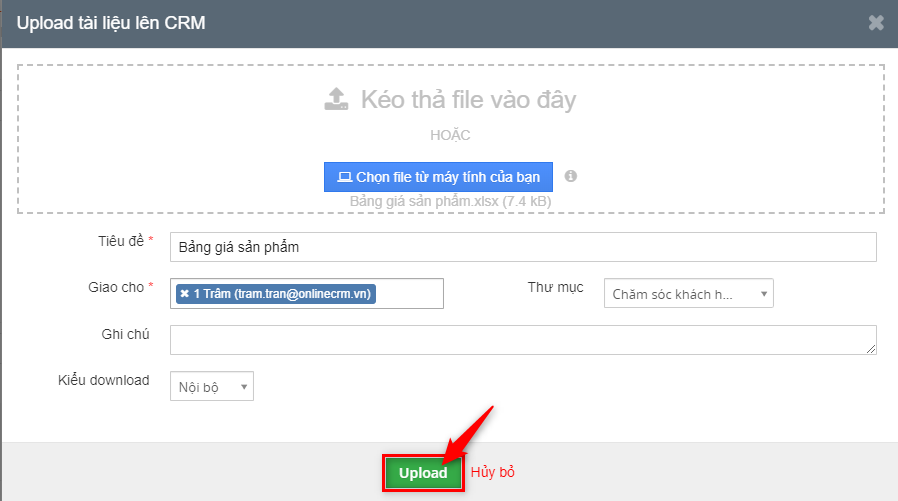Click the uploaded file name Bảng giá sản phẩm.xlsx
The height and width of the screenshot is (501, 898).
click(450, 201)
